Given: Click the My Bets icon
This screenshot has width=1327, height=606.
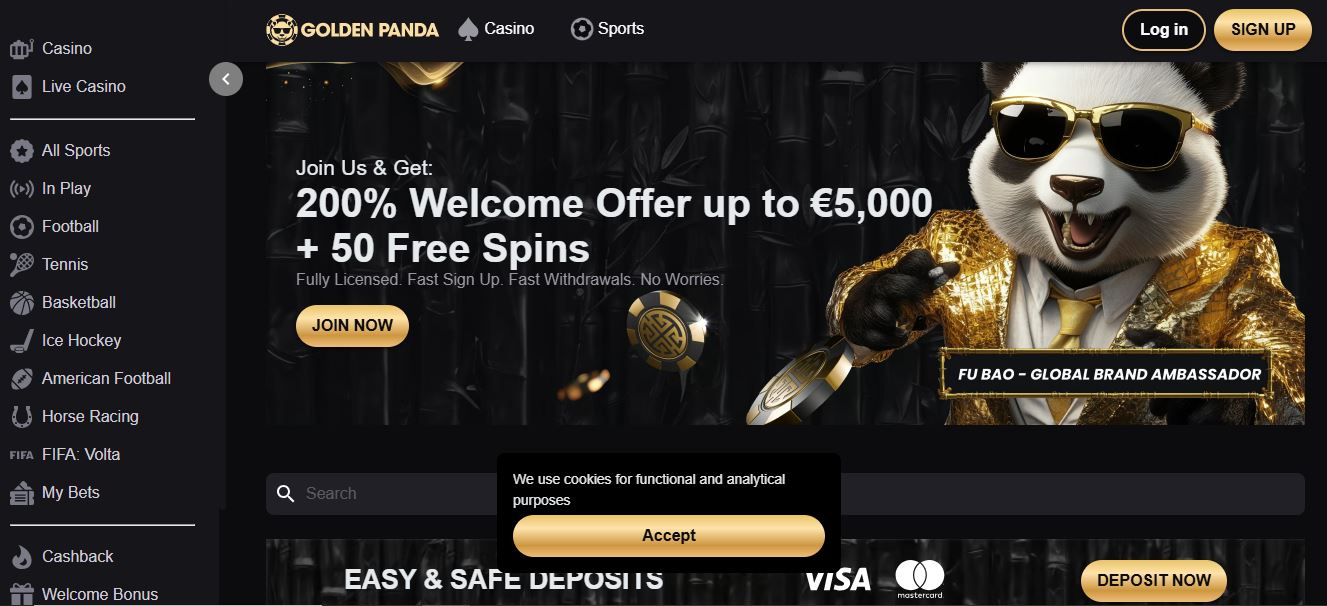Looking at the screenshot, I should (x=21, y=493).
